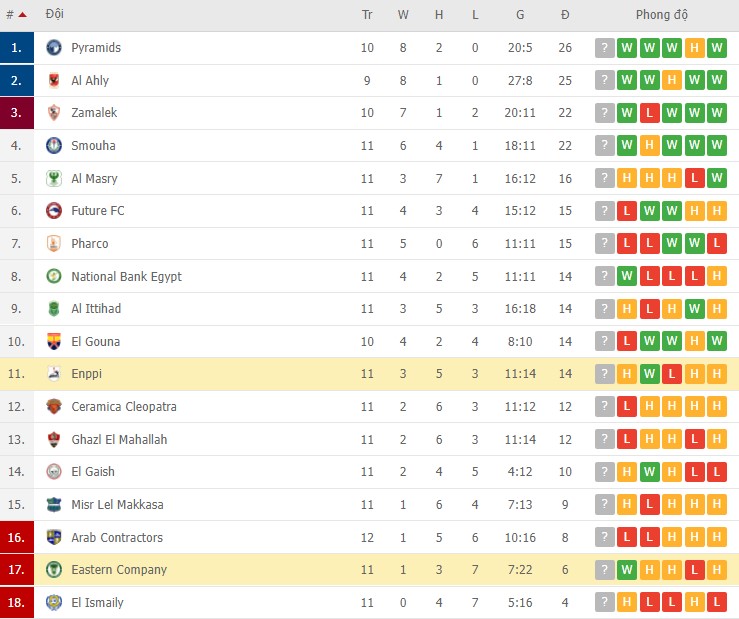Open the Enppi team link

86,374
